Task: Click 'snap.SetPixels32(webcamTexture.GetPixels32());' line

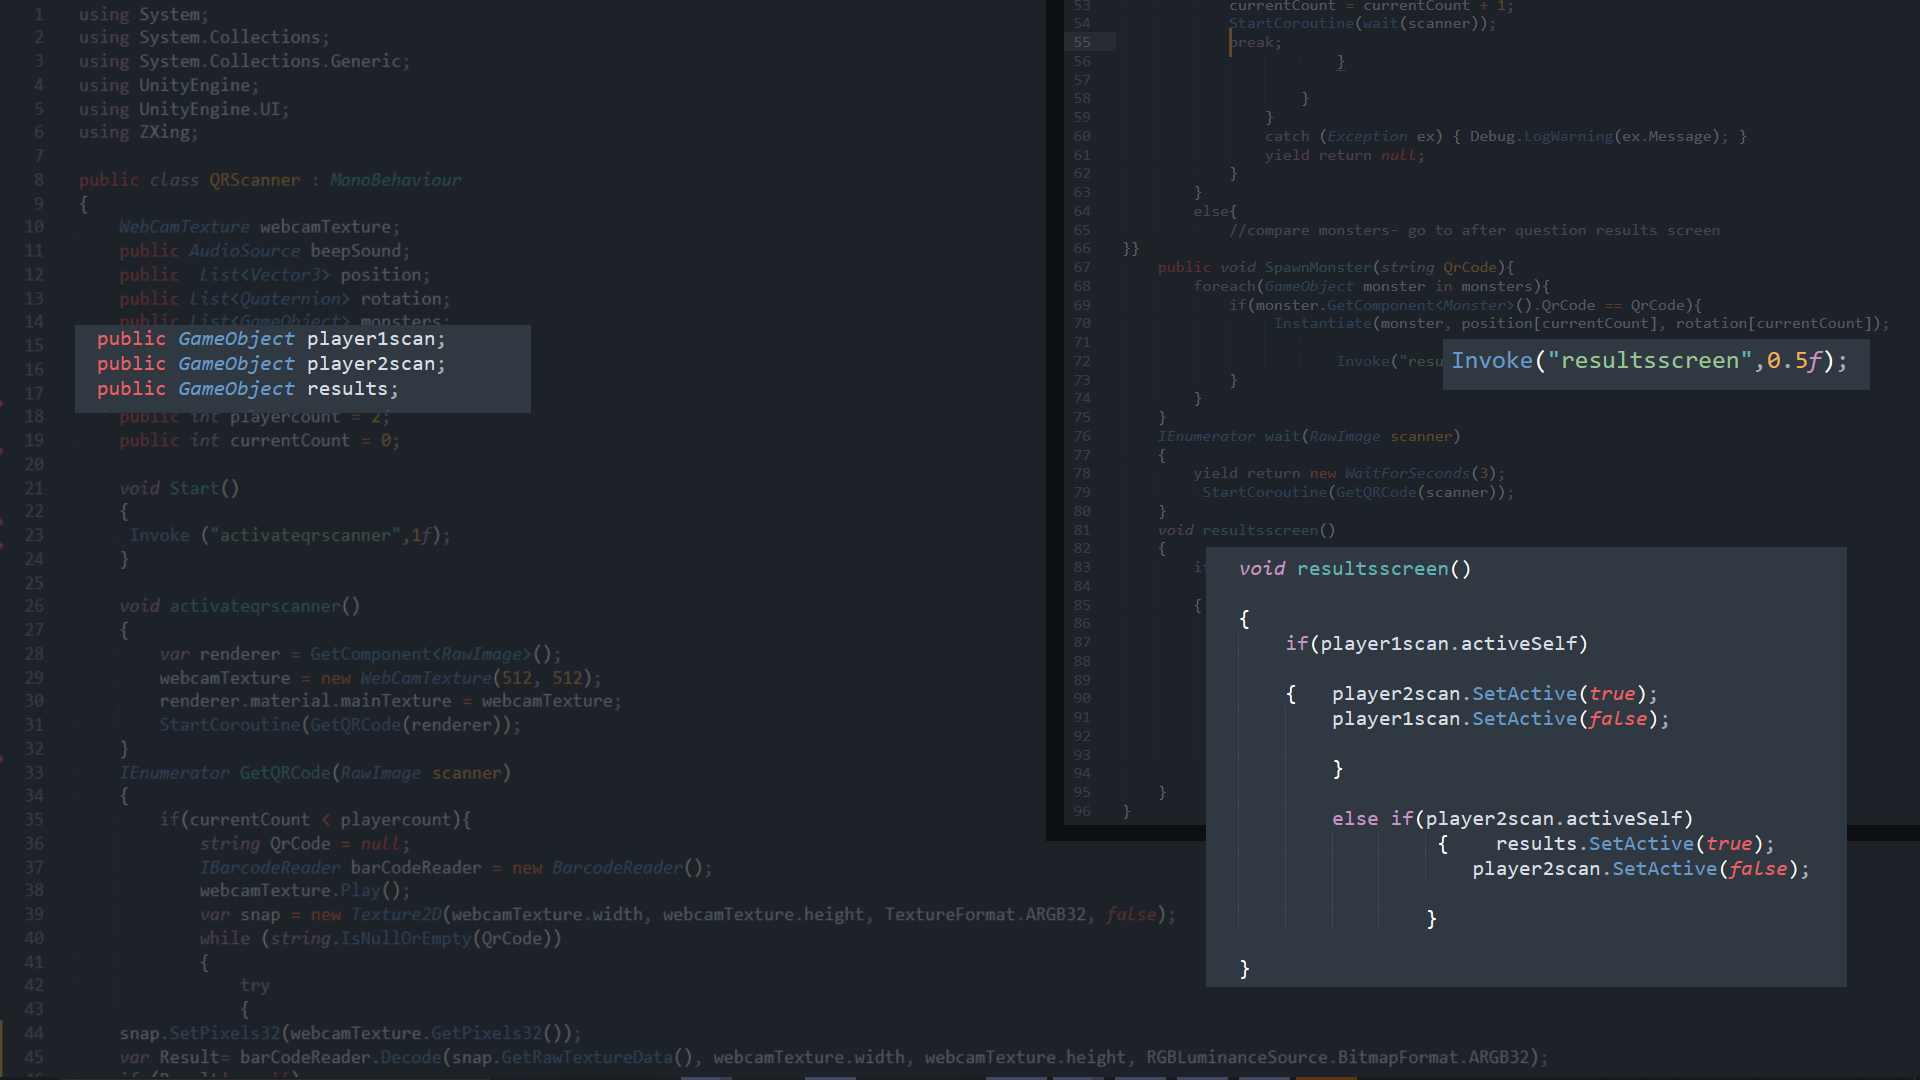Action: pos(350,1033)
